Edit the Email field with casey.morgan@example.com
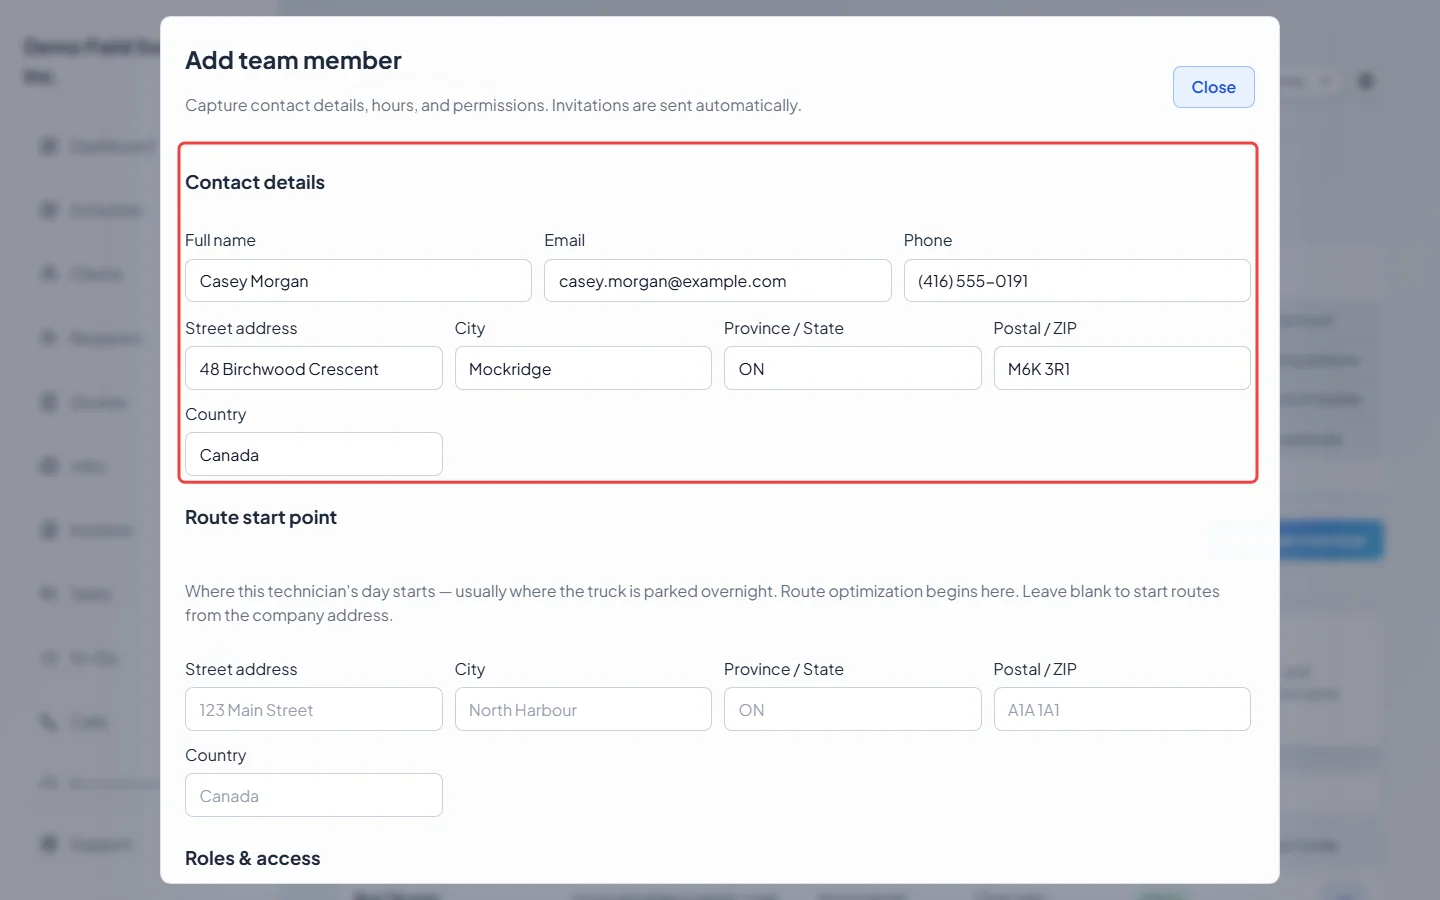The width and height of the screenshot is (1440, 900). pyautogui.click(x=717, y=281)
